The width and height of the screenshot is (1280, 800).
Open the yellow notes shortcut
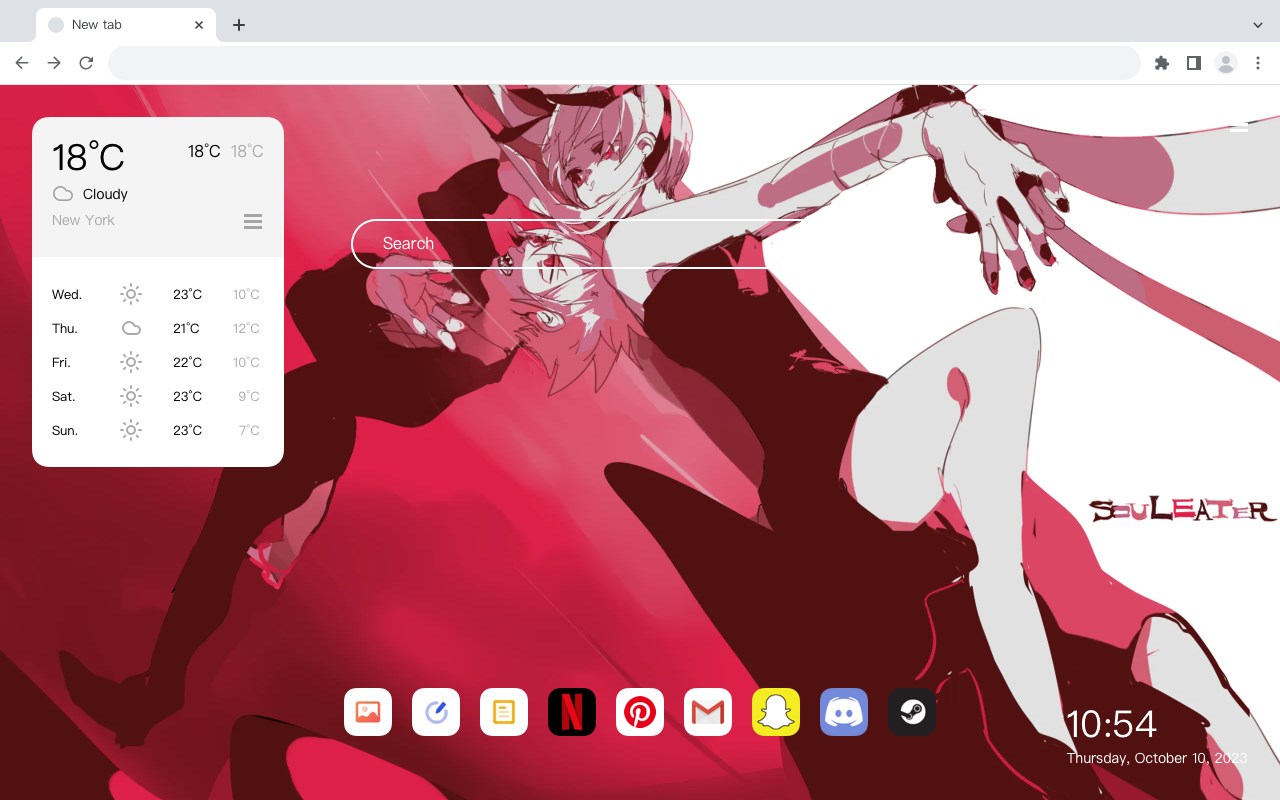[504, 712]
